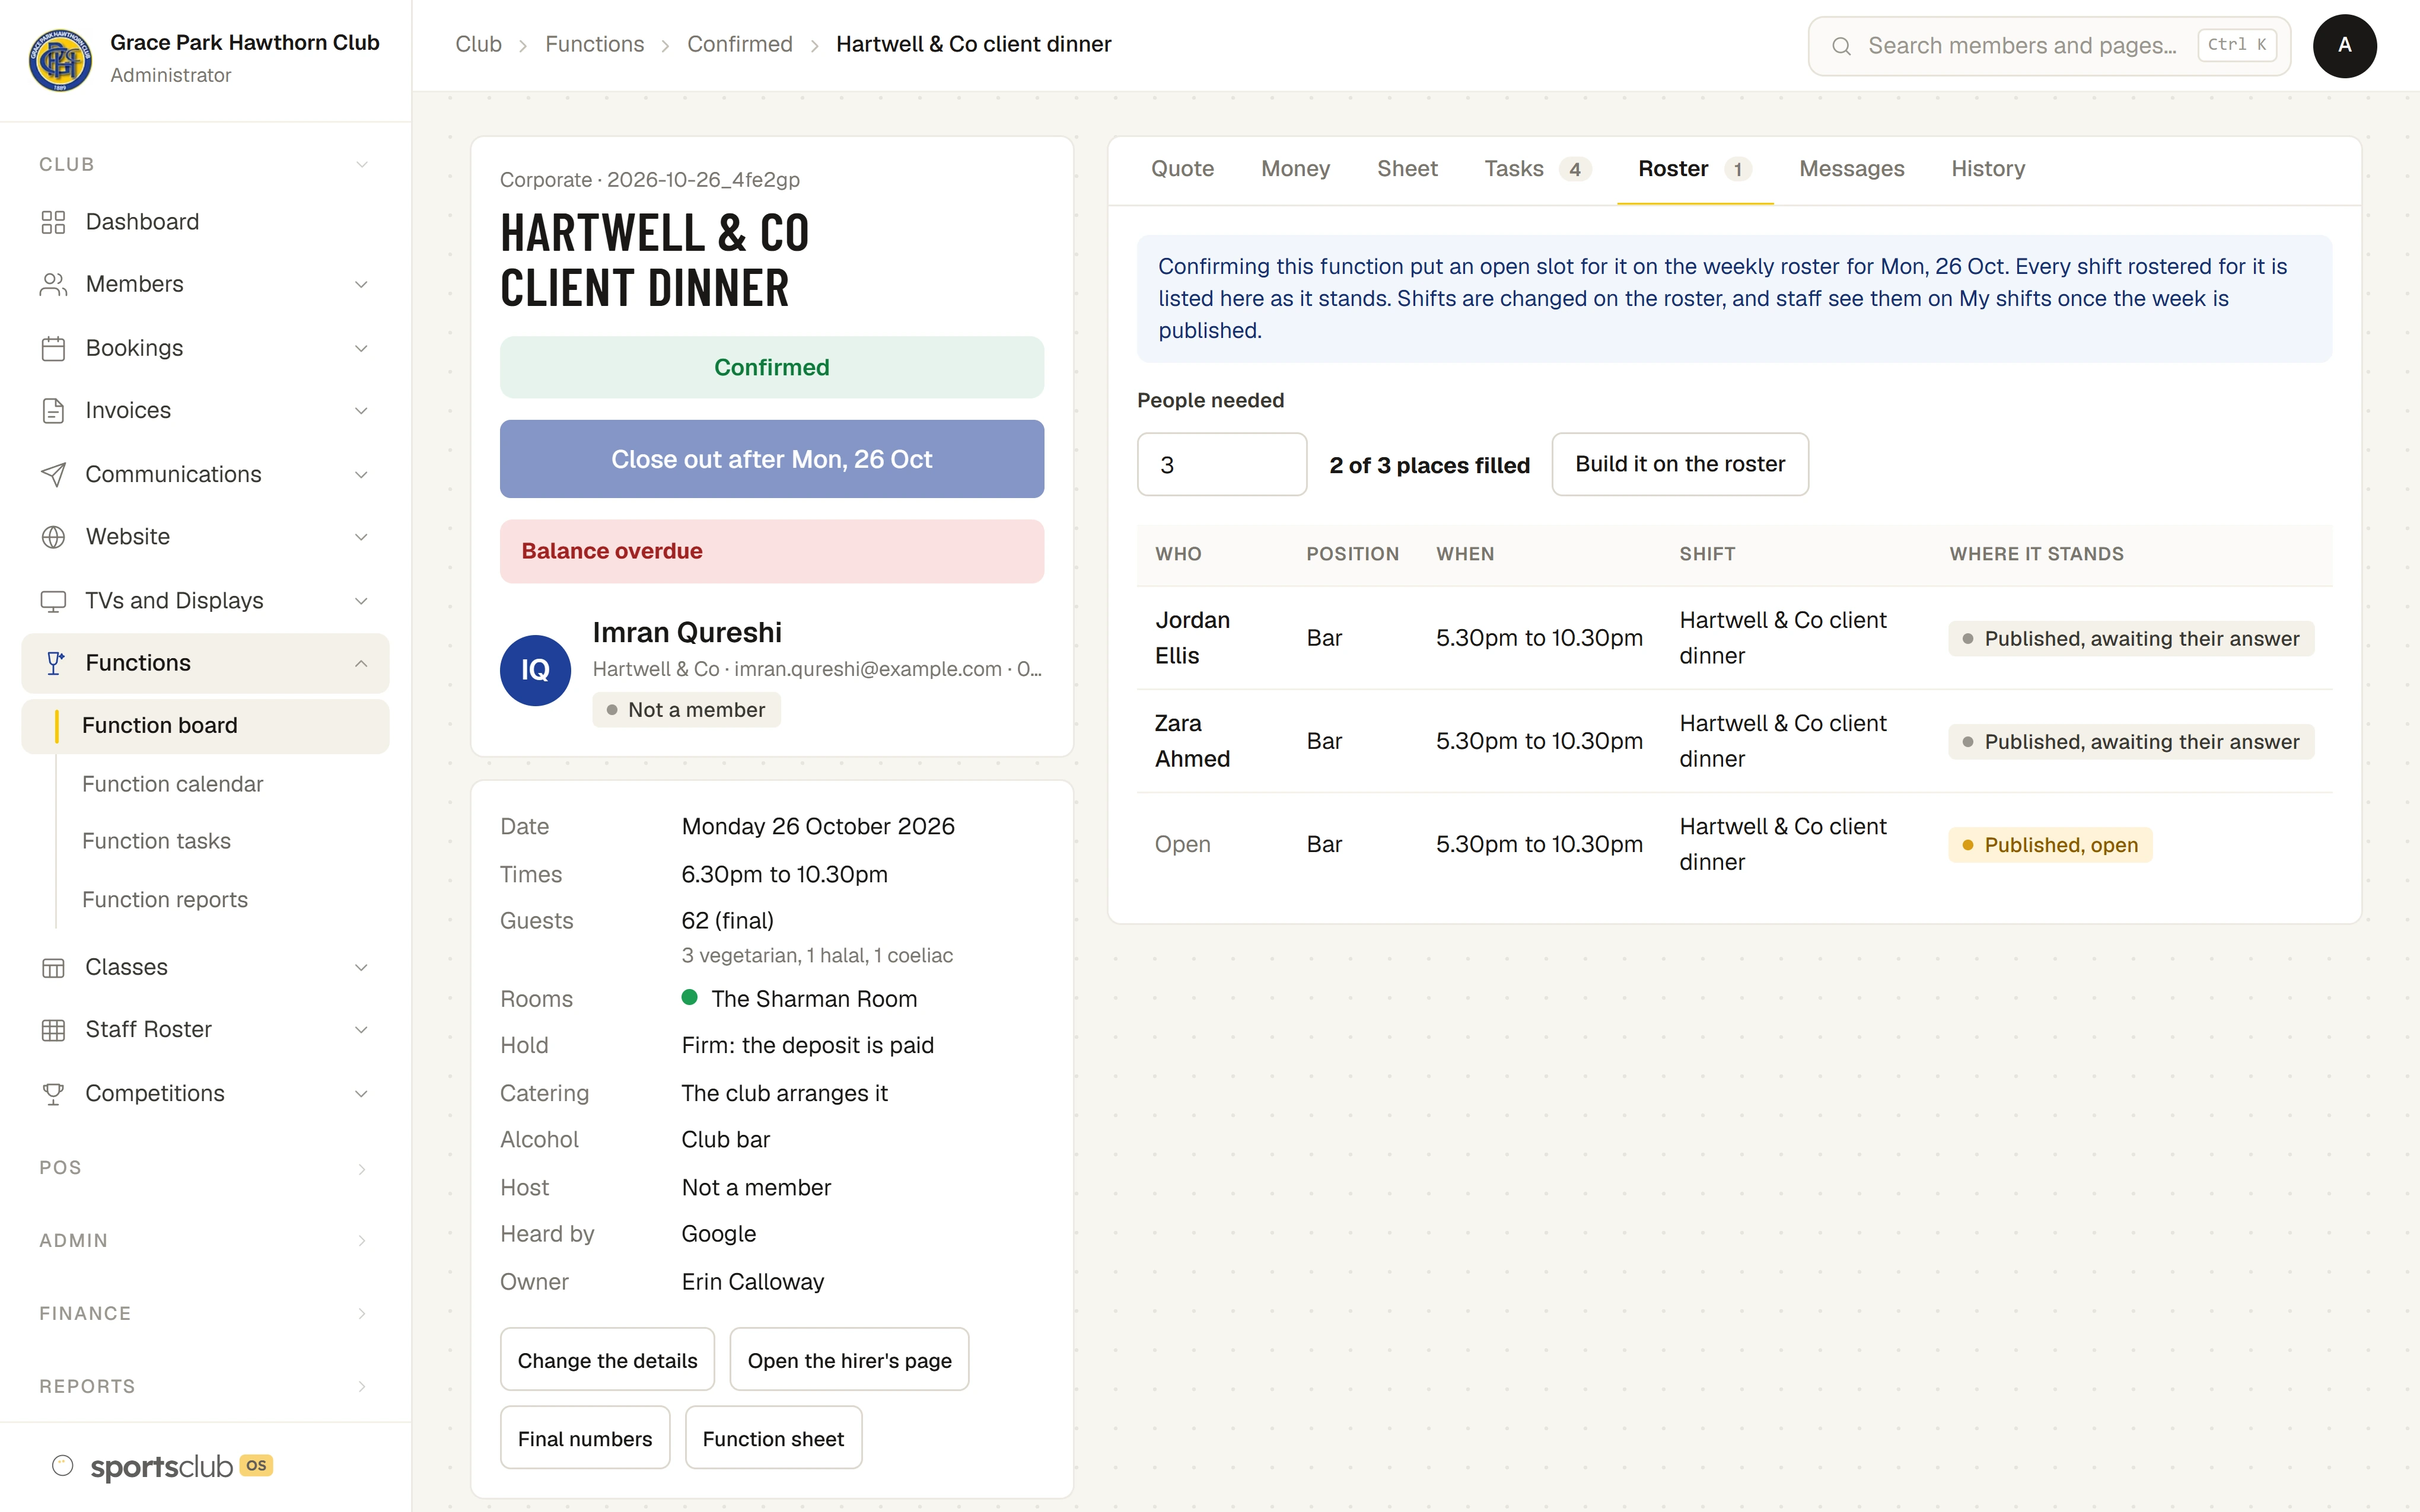This screenshot has width=2420, height=1512.
Task: Expand the REPORTS section
Action: click(x=204, y=1386)
